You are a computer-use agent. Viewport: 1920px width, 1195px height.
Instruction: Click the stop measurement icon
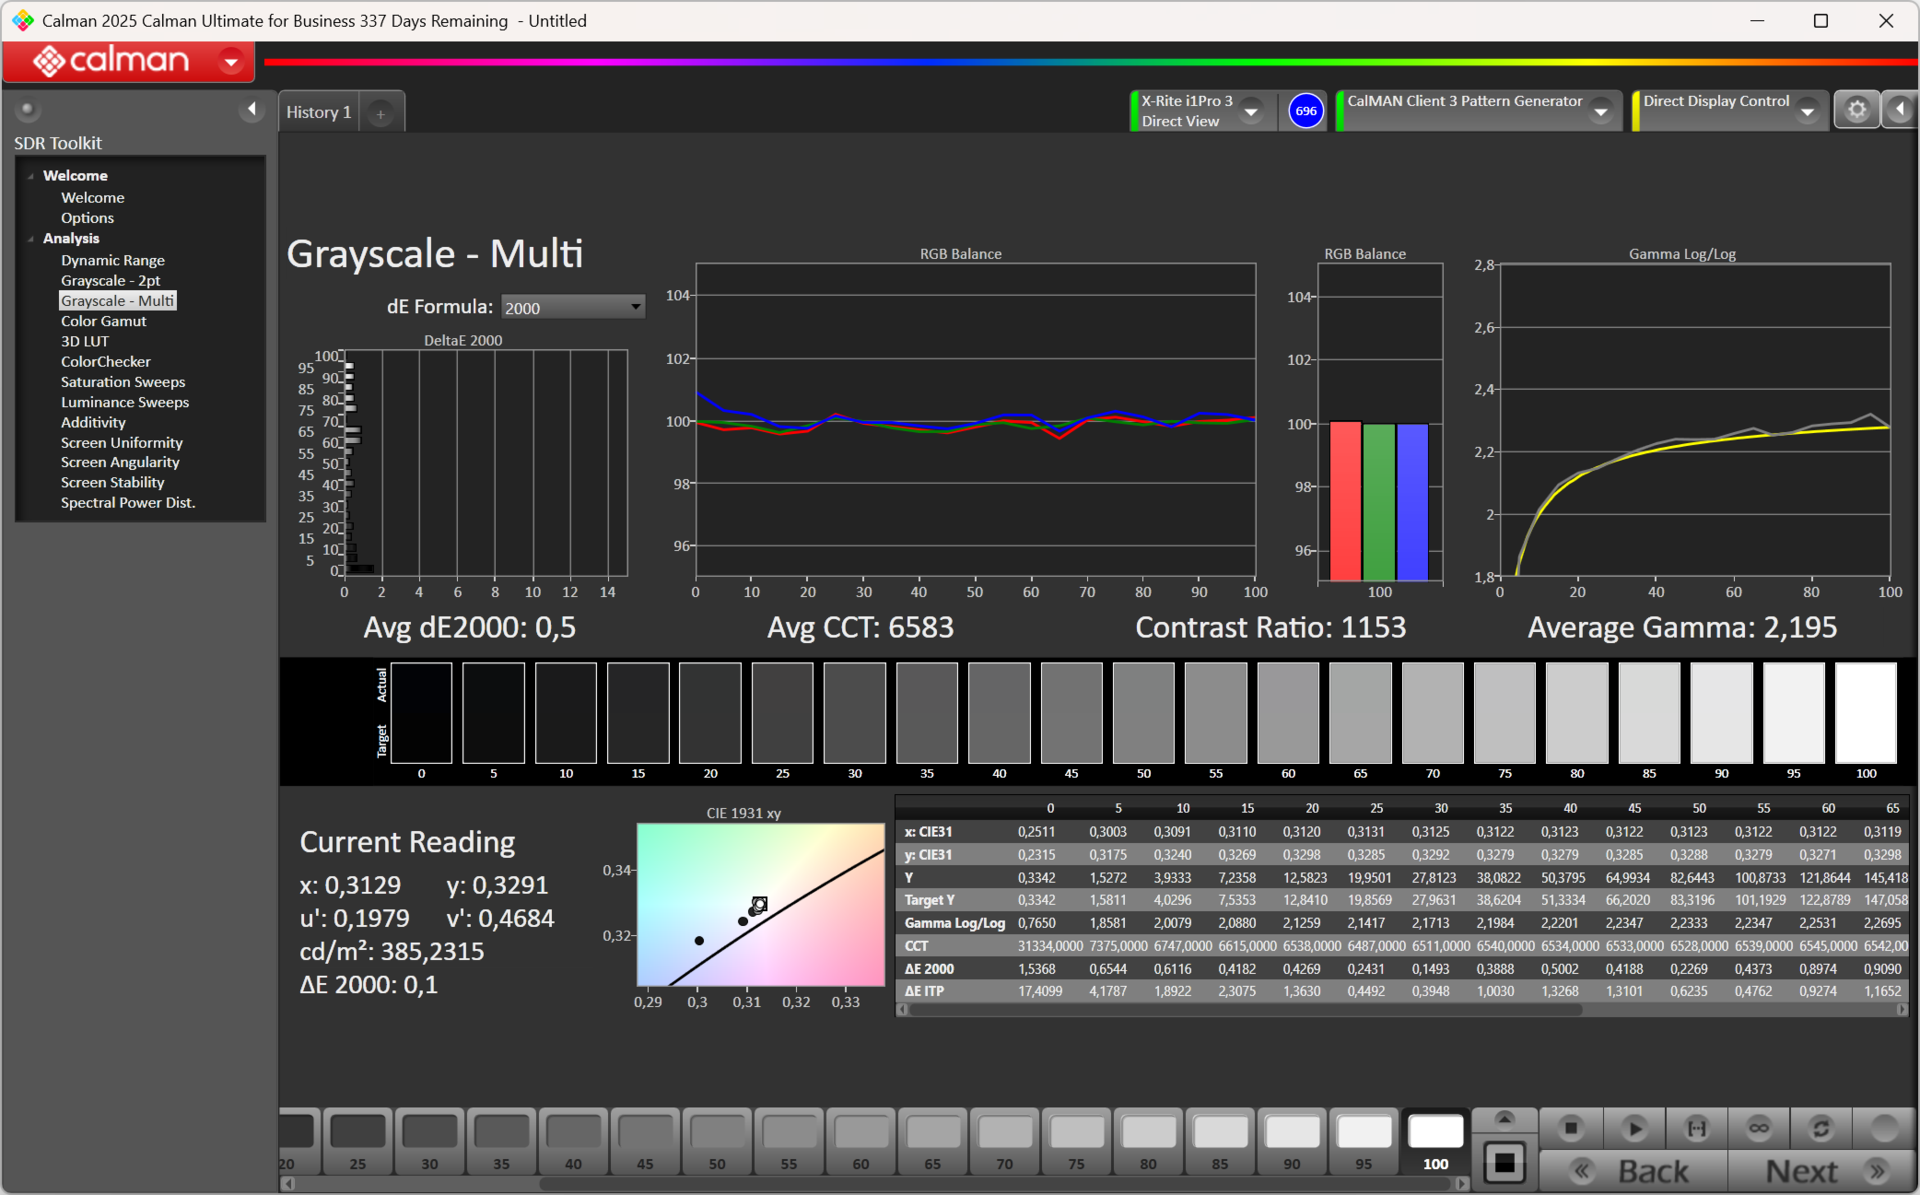click(x=1570, y=1128)
